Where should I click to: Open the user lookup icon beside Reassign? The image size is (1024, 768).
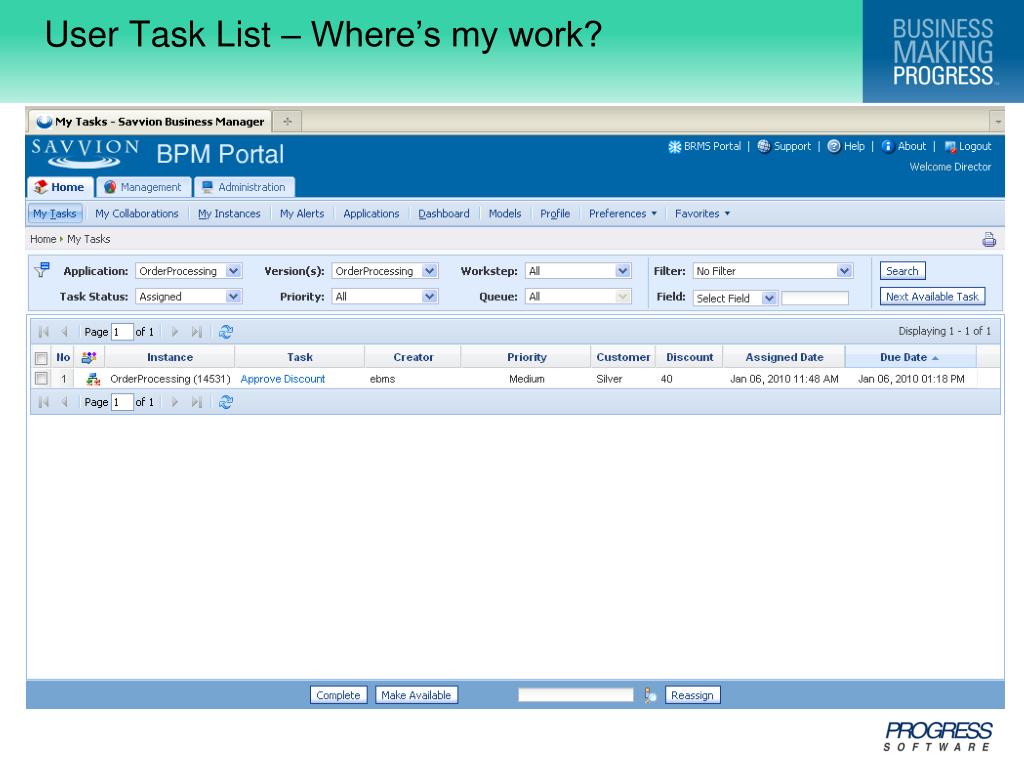click(650, 695)
